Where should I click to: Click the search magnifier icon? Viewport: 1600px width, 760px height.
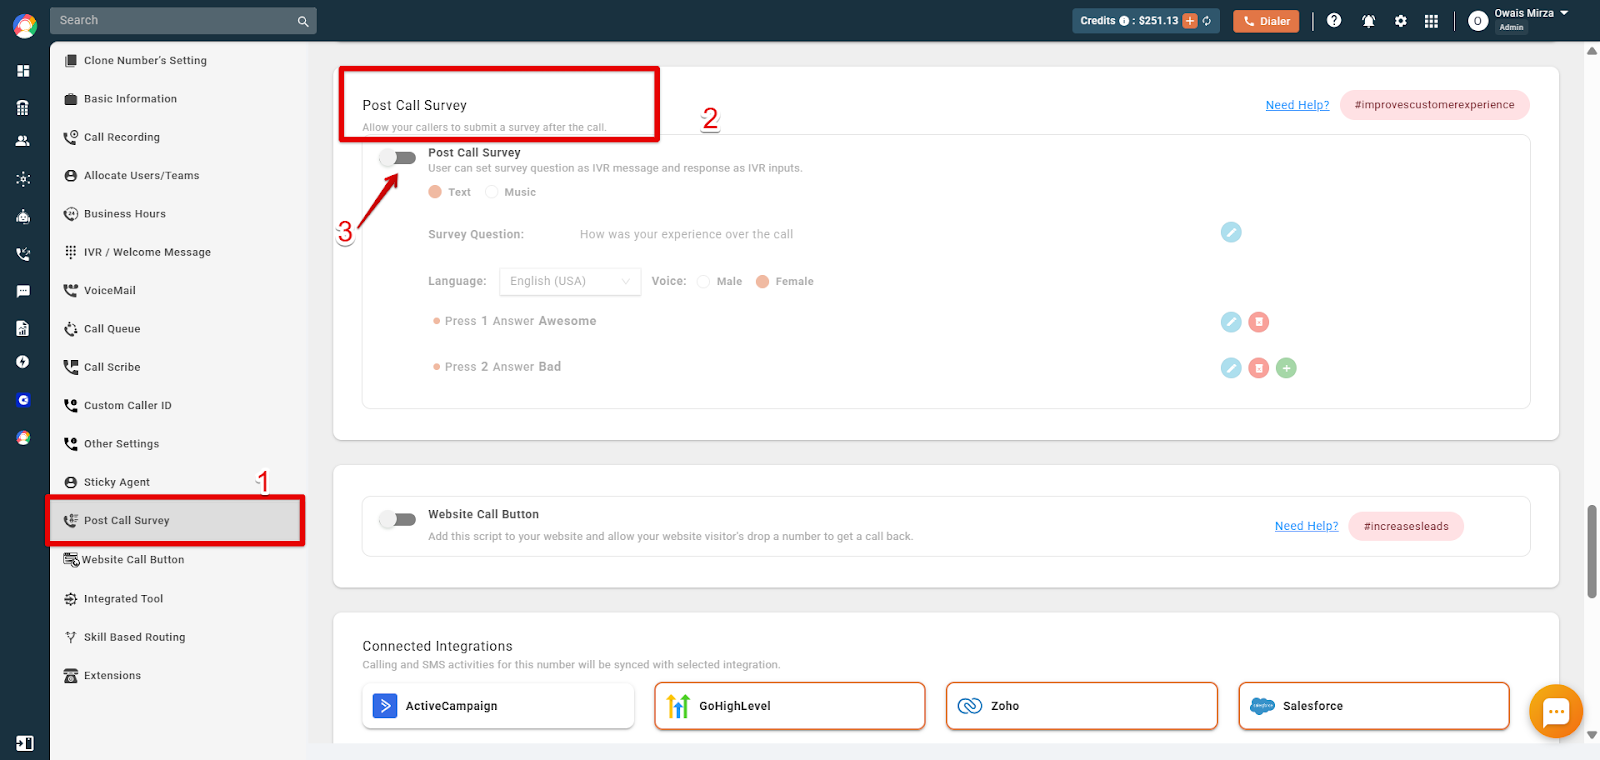click(303, 21)
